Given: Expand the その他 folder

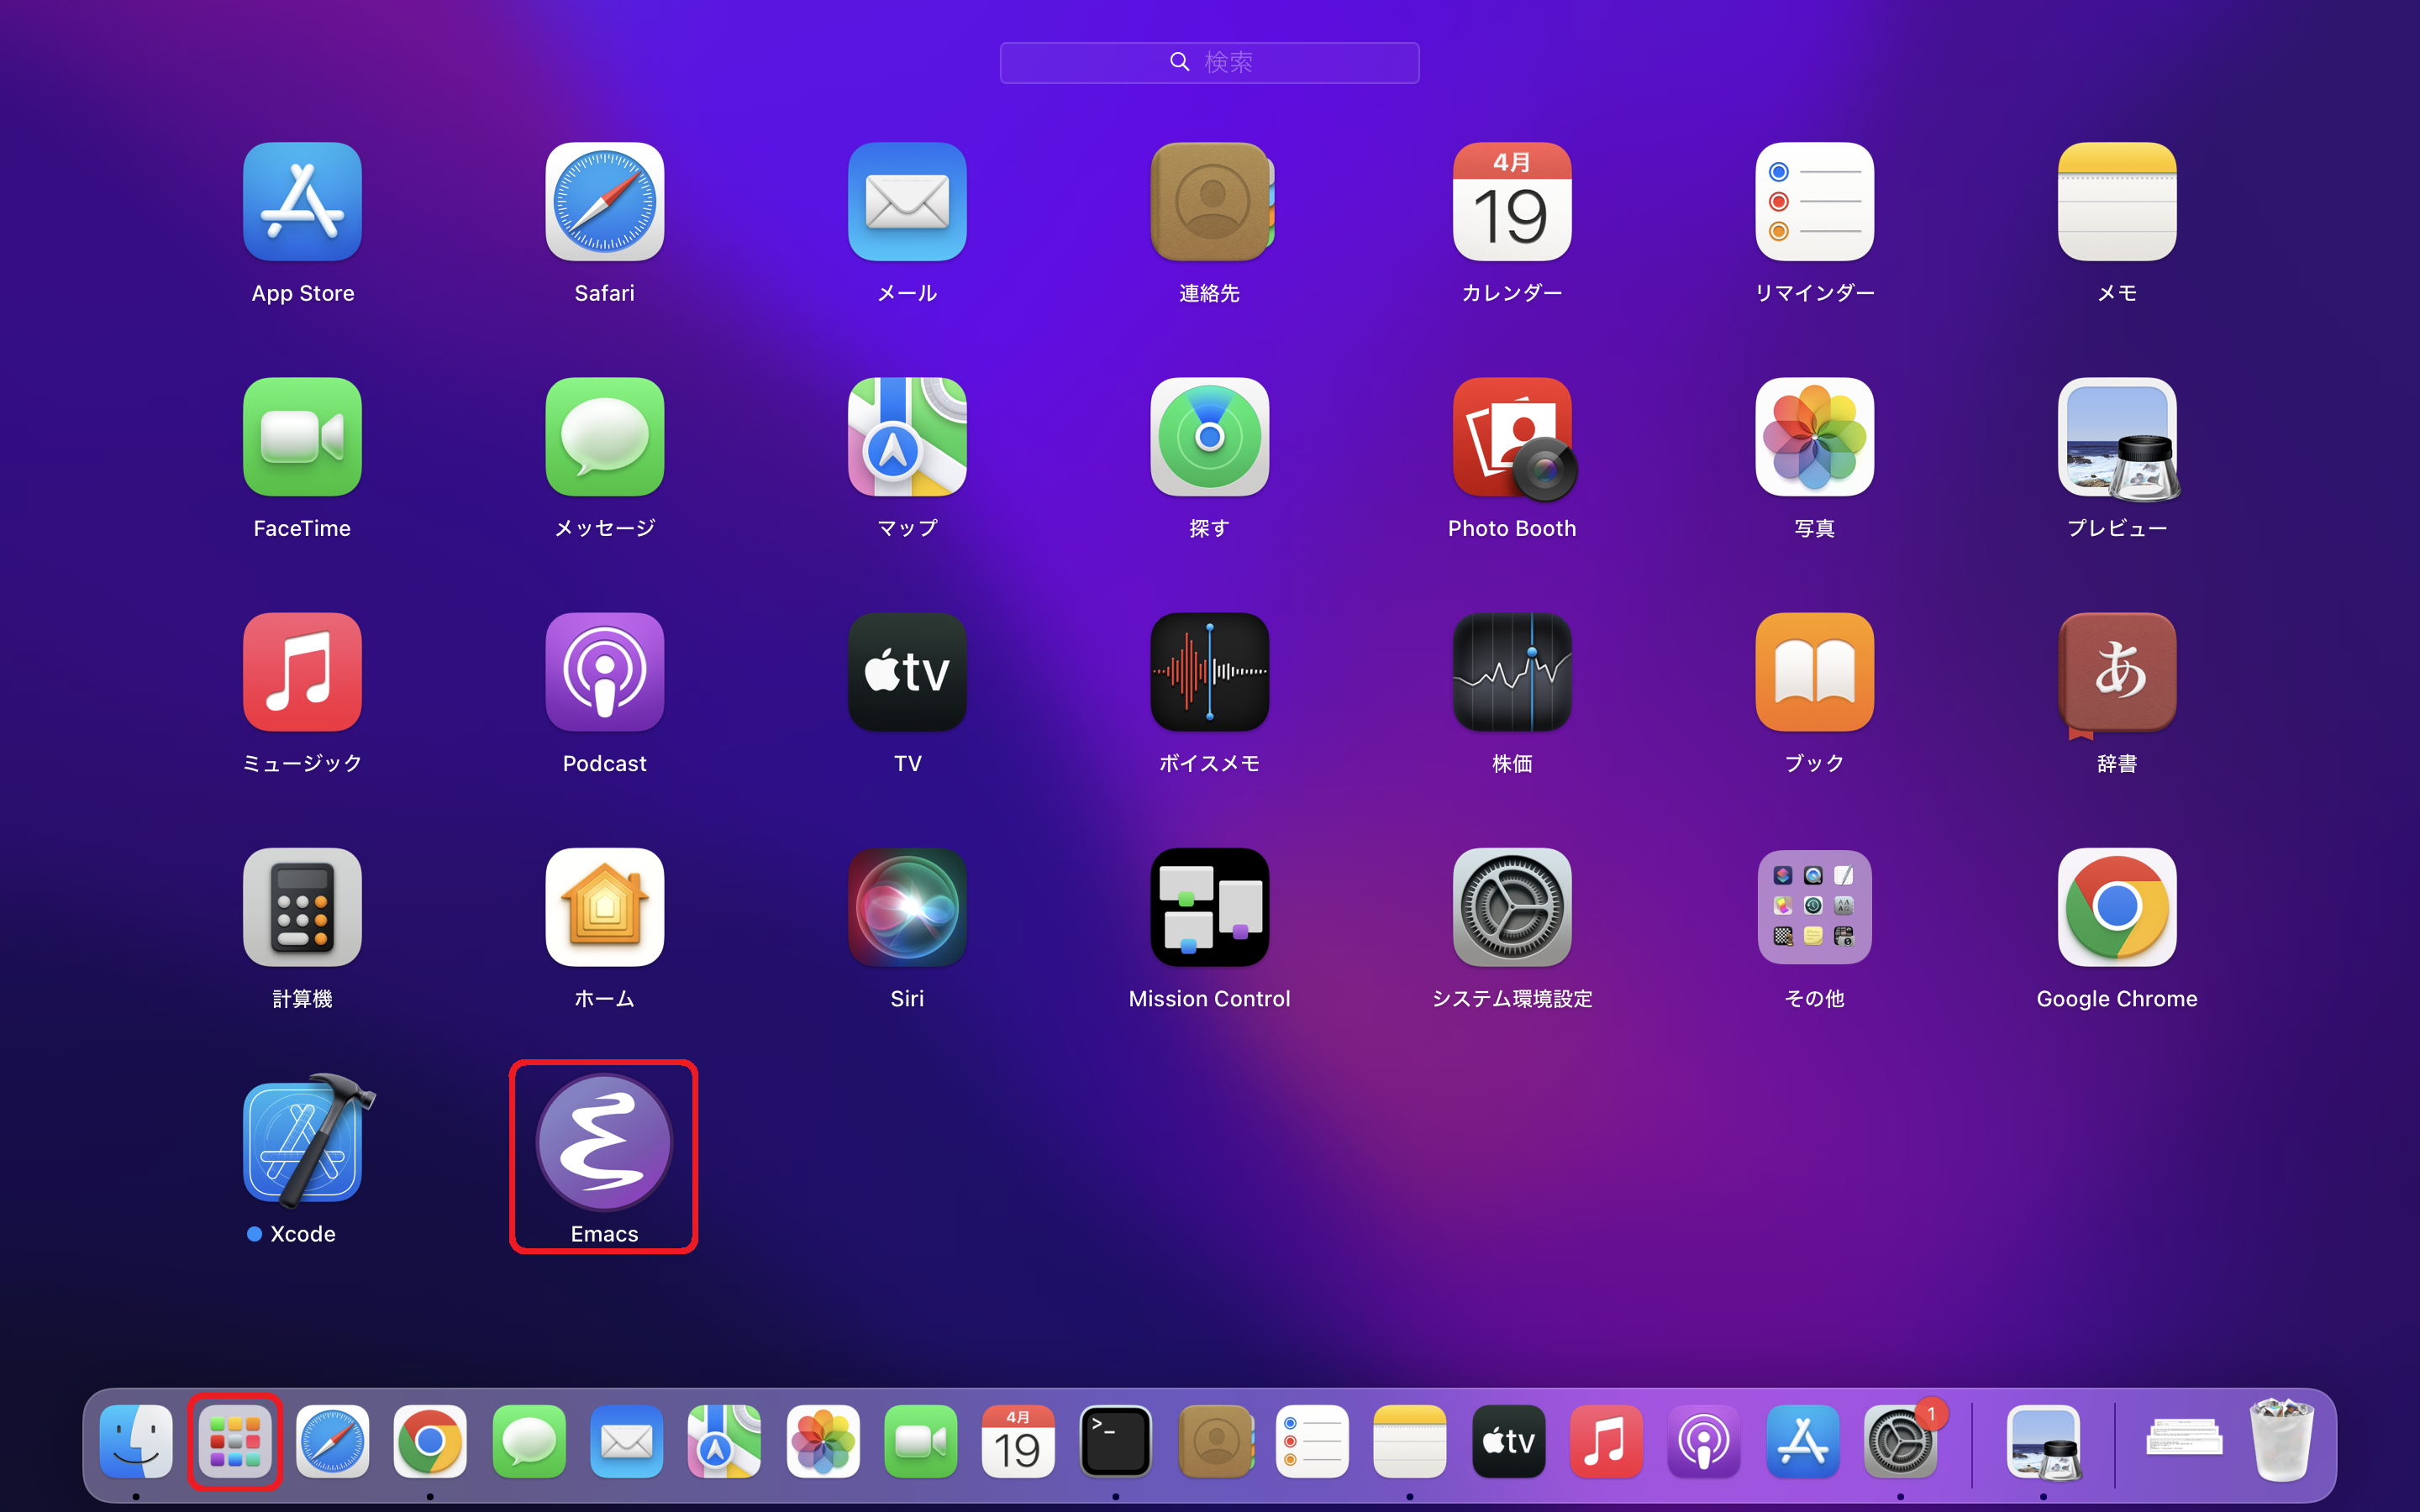Looking at the screenshot, I should coord(1814,907).
